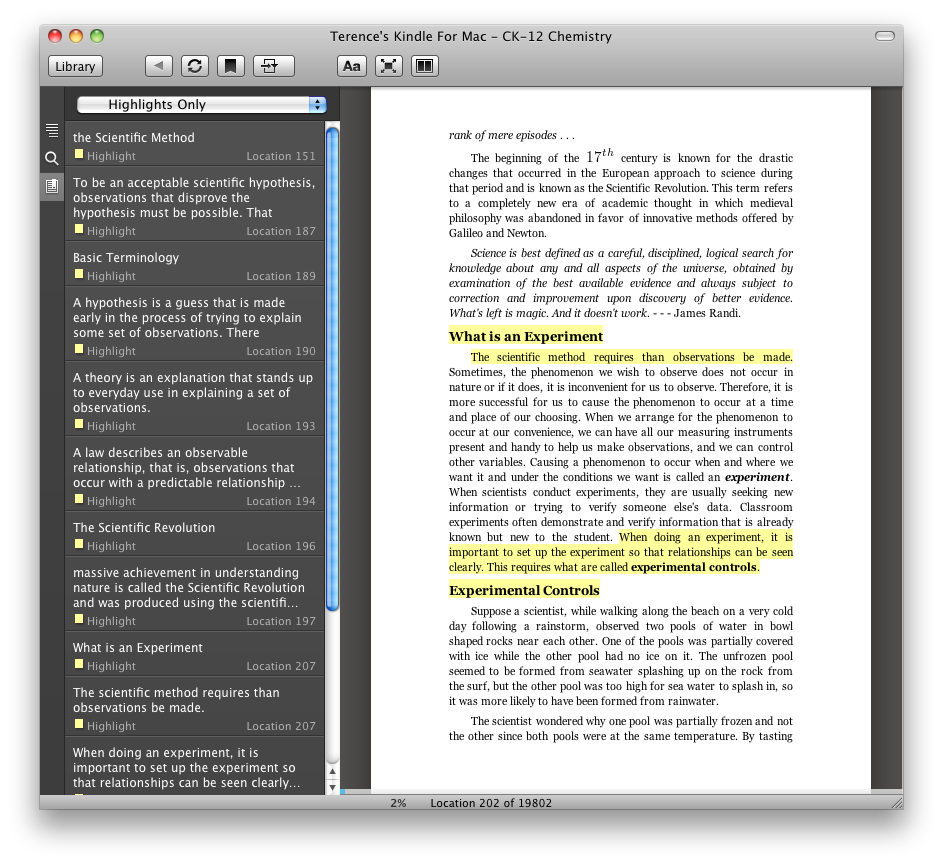Image resolution: width=943 pixels, height=864 pixels.
Task: Click the dropdown's up-down stepper arrows
Action: (317, 104)
